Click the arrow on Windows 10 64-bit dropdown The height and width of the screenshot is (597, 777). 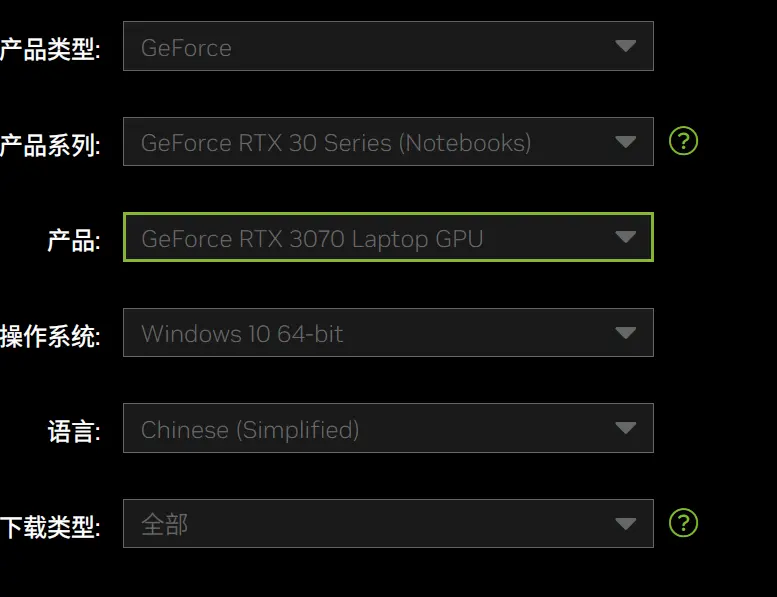tap(625, 332)
